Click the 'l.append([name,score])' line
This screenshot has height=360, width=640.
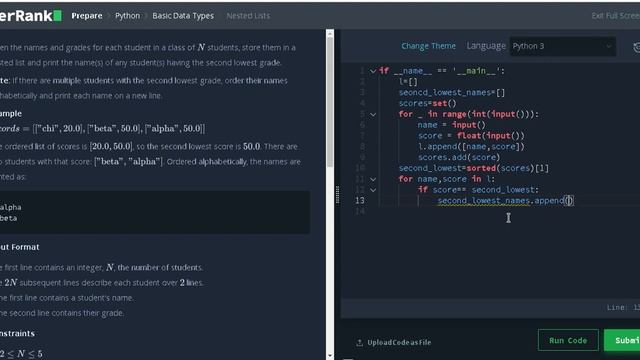(471, 147)
